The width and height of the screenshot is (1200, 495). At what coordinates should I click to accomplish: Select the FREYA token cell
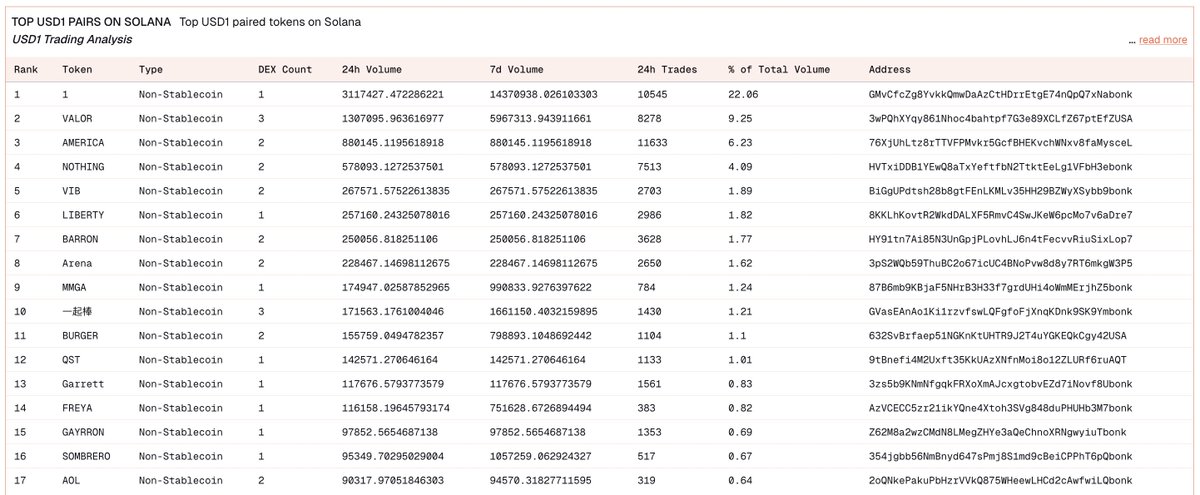77,407
